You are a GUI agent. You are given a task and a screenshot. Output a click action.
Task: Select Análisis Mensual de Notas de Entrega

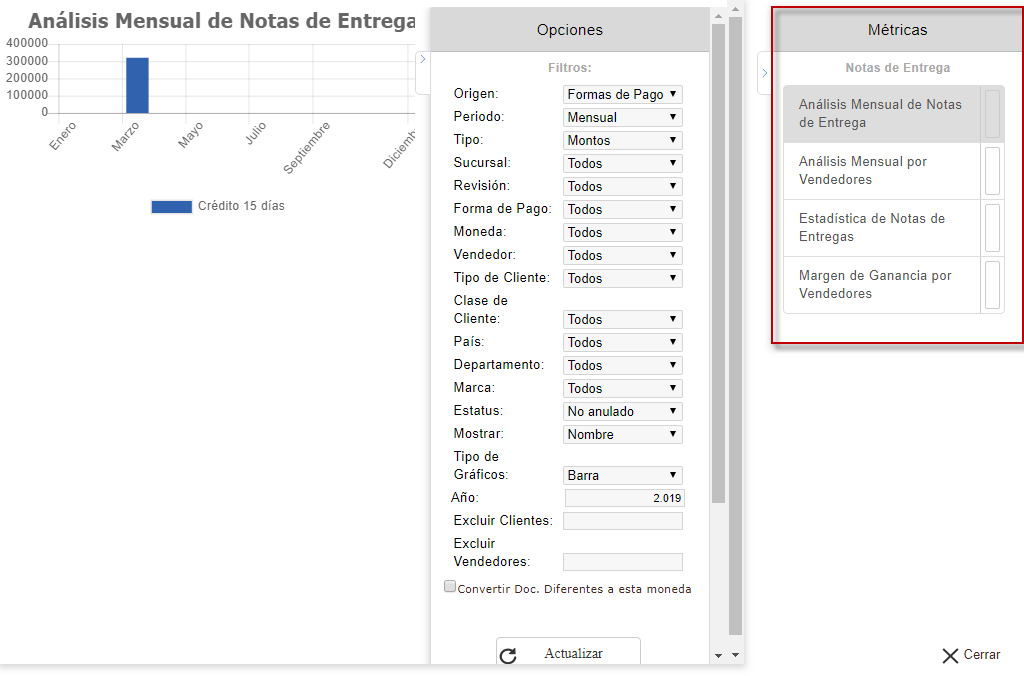pos(880,114)
